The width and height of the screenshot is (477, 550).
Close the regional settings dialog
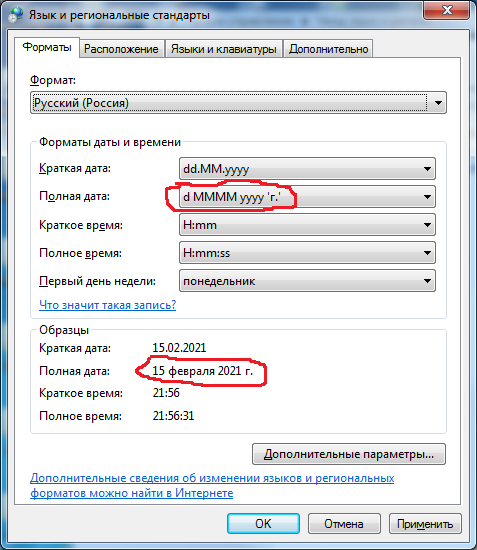(x=446, y=10)
